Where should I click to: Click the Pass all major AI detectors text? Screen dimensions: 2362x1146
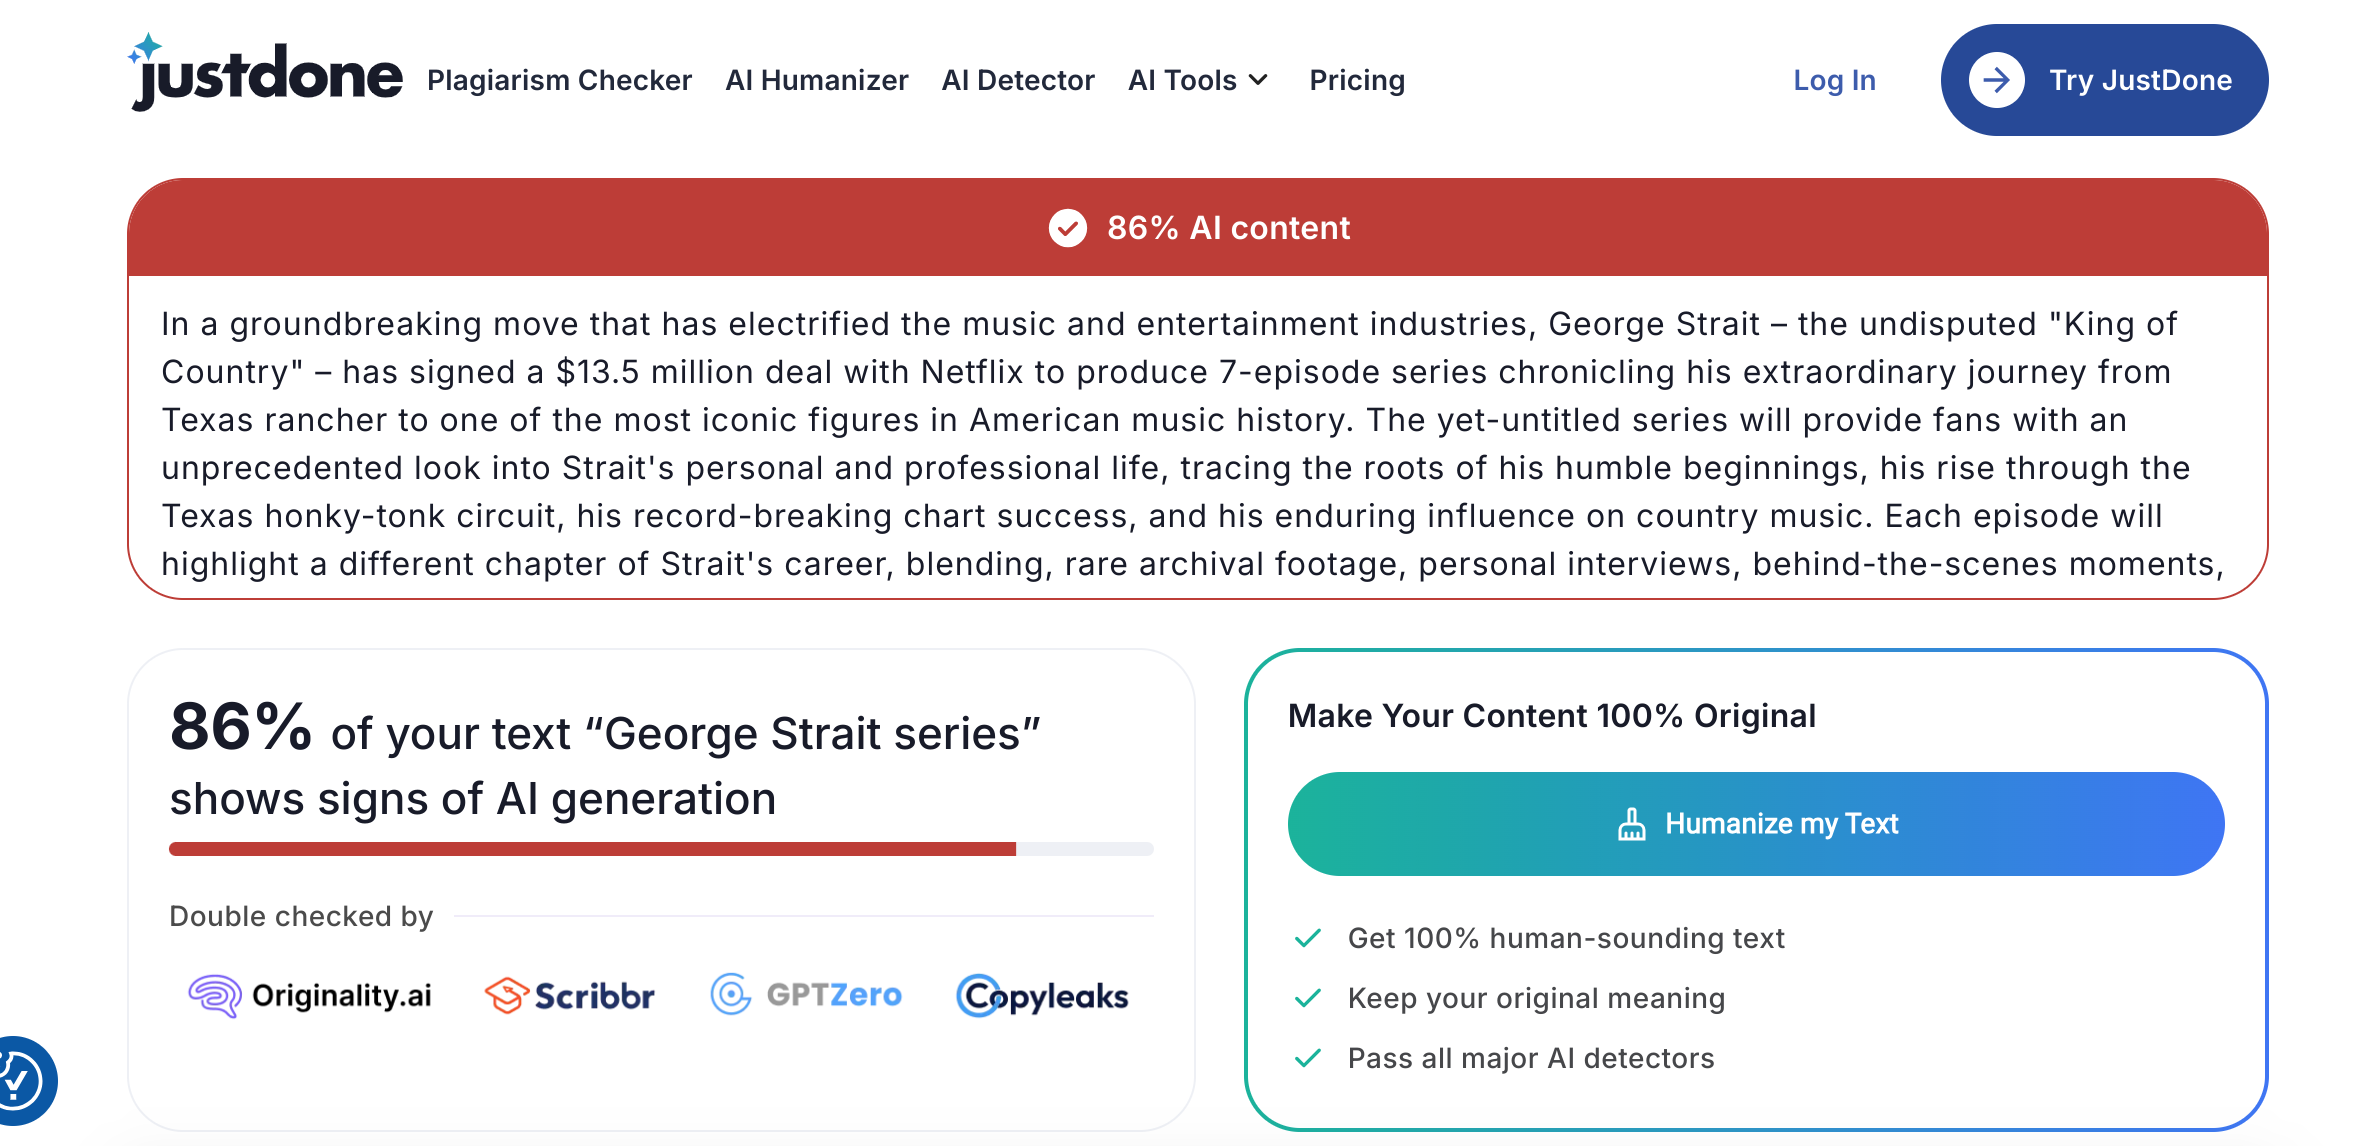pos(1530,1058)
